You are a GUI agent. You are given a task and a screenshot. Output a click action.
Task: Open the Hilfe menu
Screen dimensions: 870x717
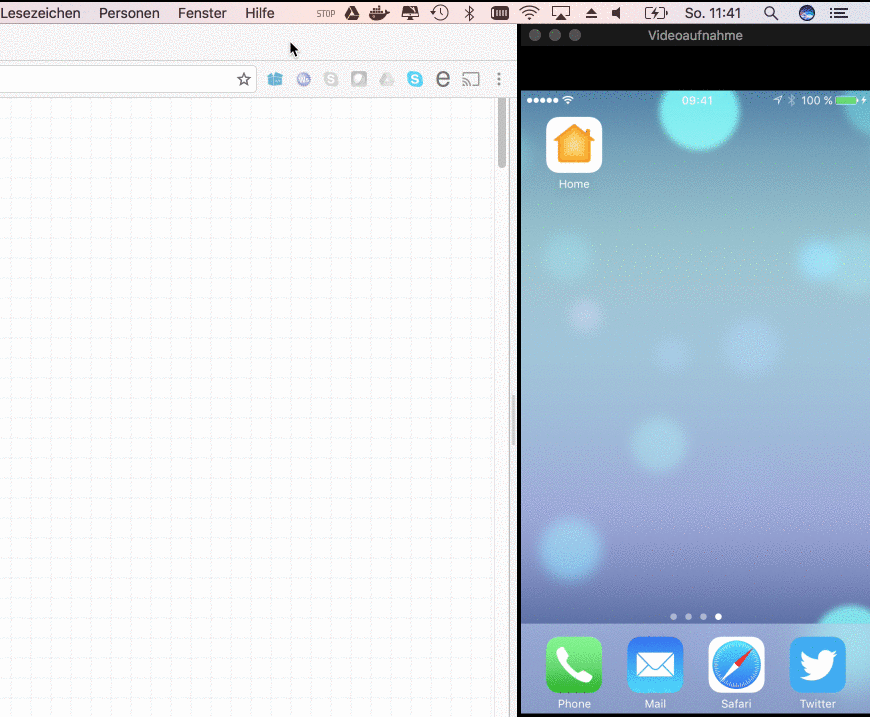click(x=260, y=13)
